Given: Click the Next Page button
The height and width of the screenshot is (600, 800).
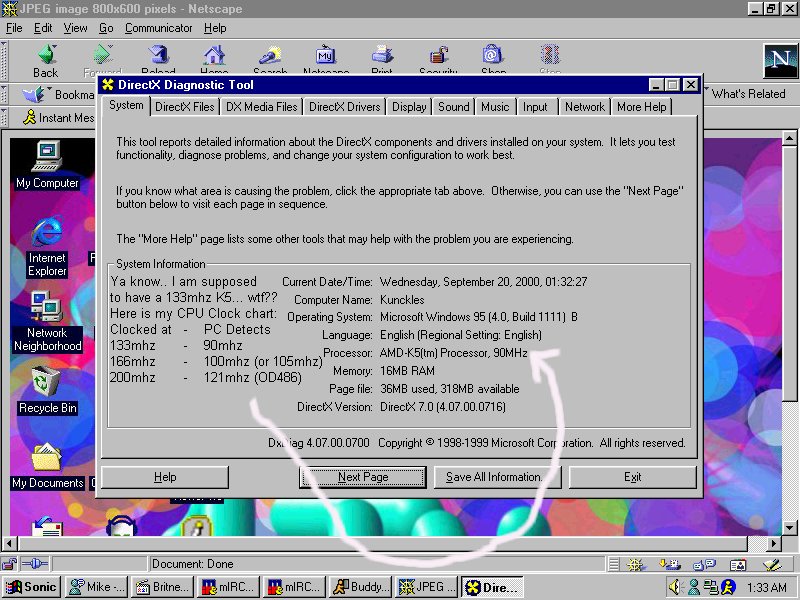Looking at the screenshot, I should [363, 477].
